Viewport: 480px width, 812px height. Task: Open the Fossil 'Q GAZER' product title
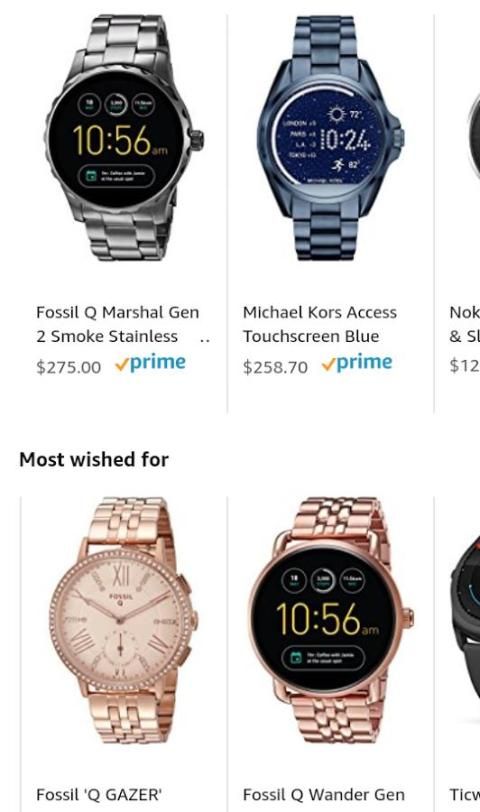(x=99, y=794)
